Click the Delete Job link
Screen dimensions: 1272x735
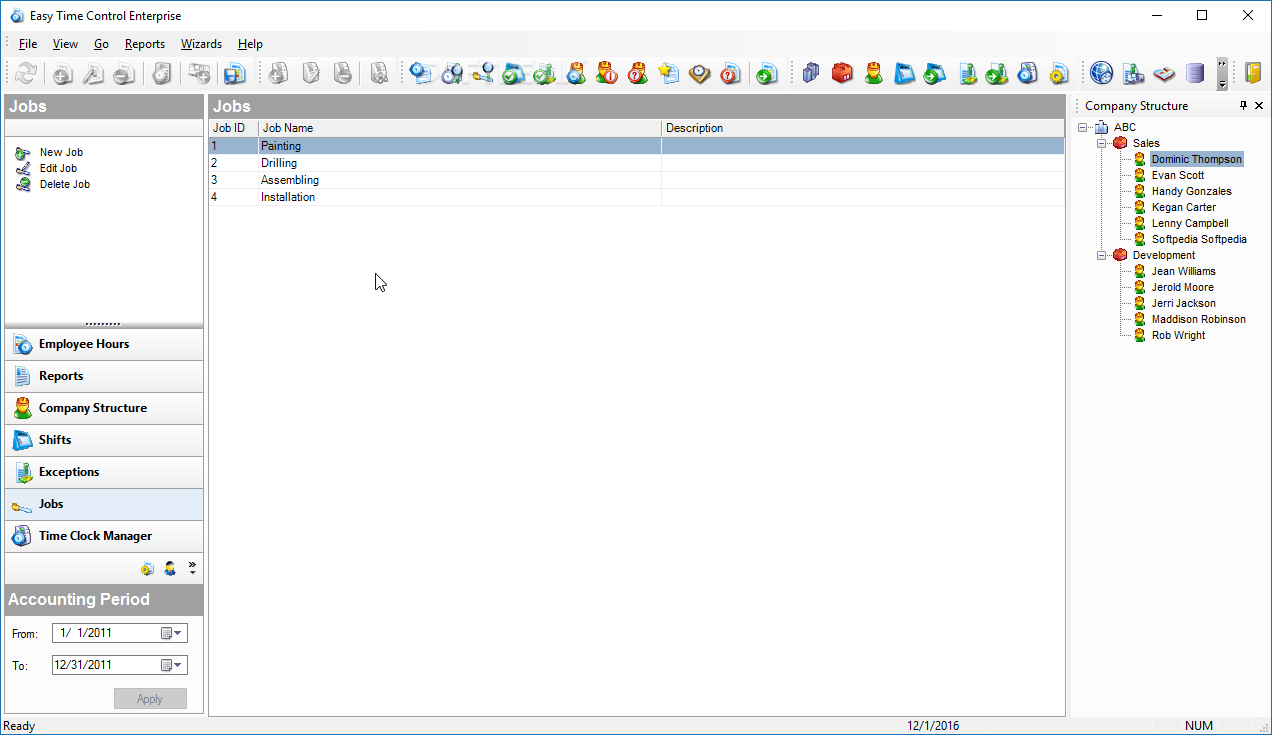pos(65,184)
